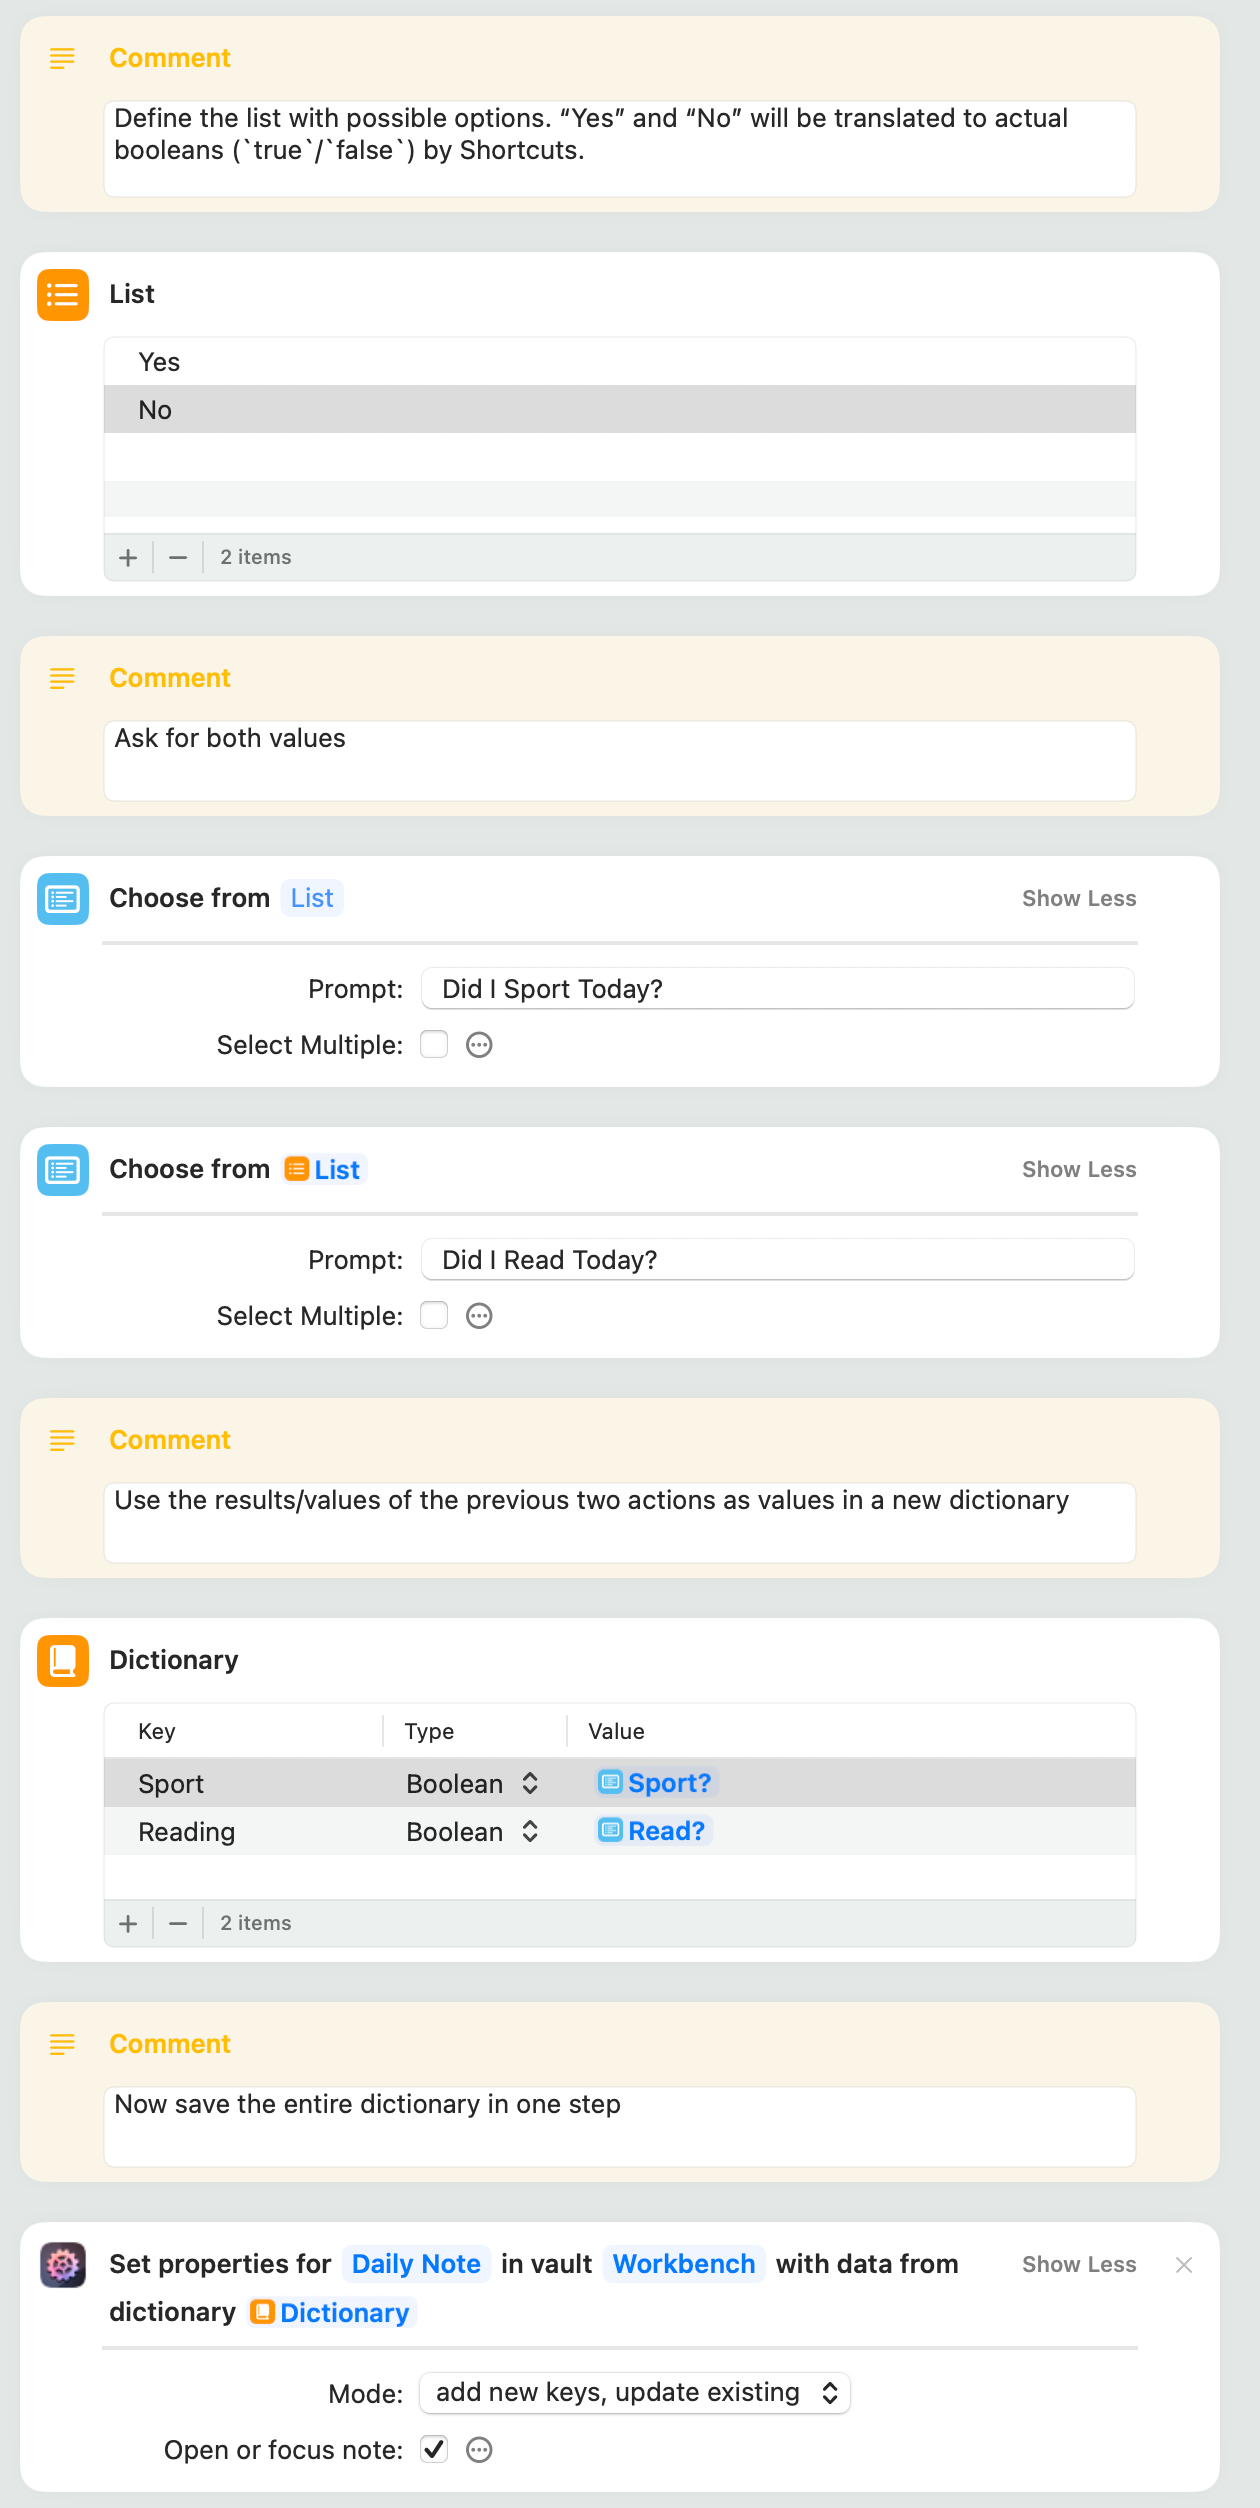Click the Daily Note variable token
Viewport: 1260px width, 2508px height.
pyautogui.click(x=416, y=2265)
